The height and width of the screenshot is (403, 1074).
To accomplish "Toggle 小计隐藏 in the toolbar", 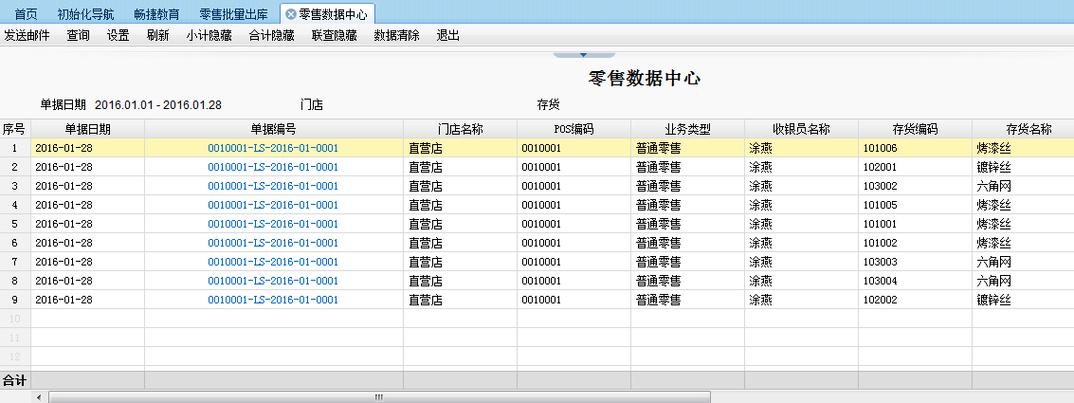I will click(209, 36).
